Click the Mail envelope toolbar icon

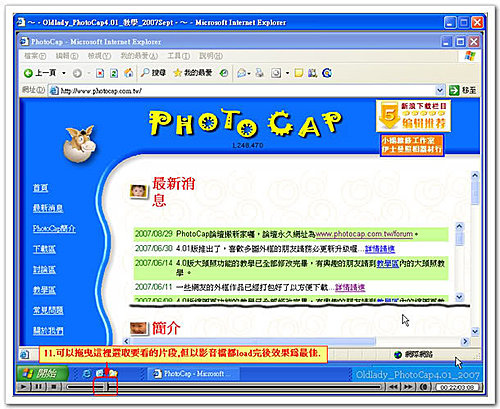[x=242, y=73]
